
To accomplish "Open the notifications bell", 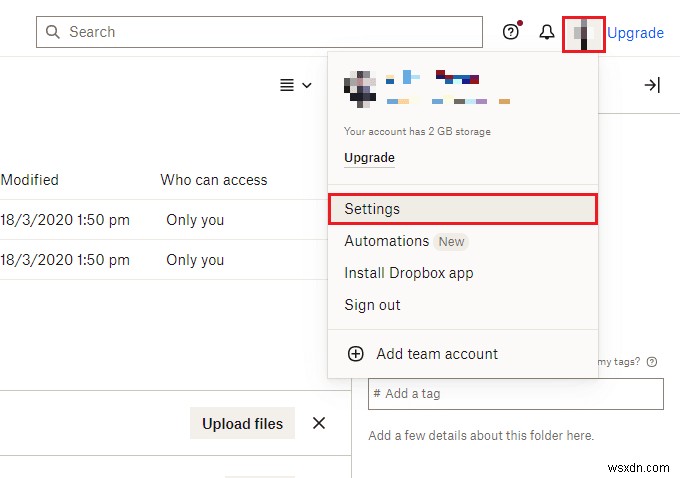I will tap(547, 32).
